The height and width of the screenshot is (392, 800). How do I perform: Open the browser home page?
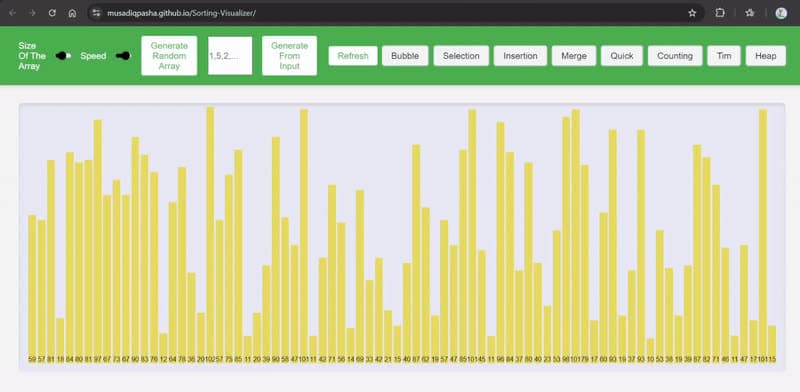72,13
